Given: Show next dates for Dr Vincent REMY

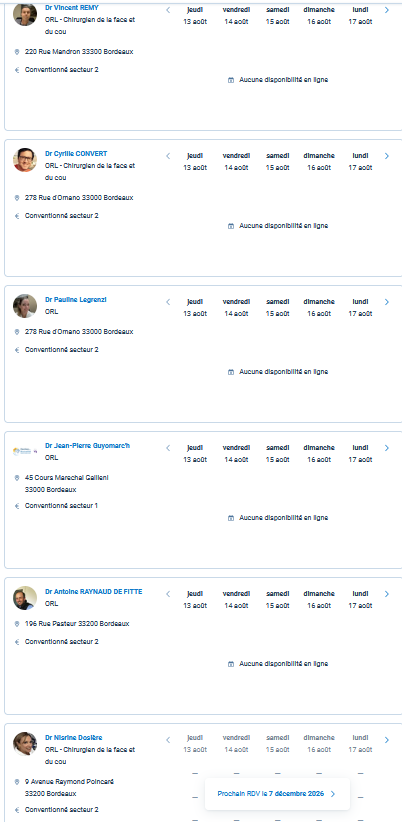Looking at the screenshot, I should pyautogui.click(x=387, y=10).
